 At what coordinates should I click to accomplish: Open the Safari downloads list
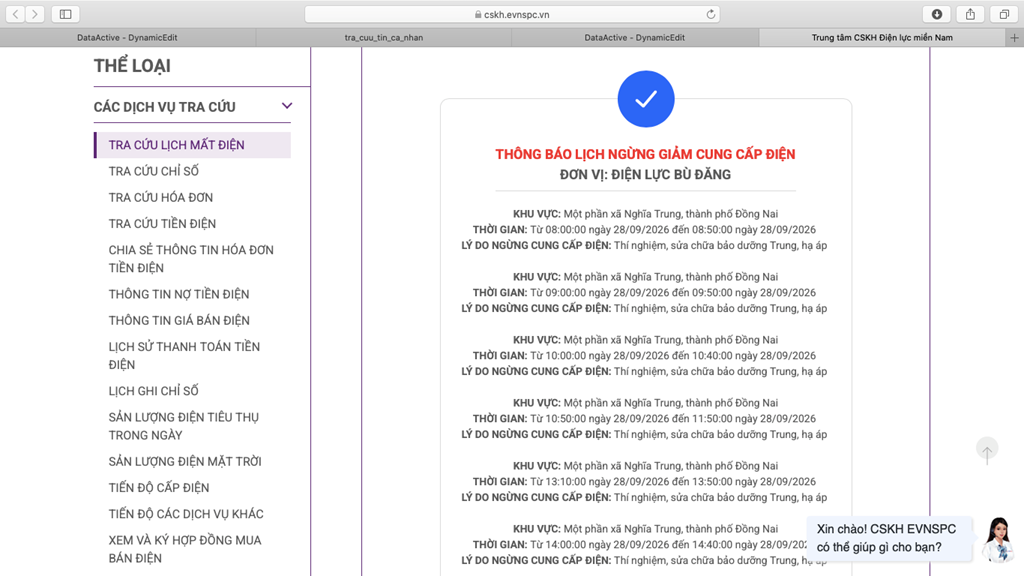pos(936,14)
